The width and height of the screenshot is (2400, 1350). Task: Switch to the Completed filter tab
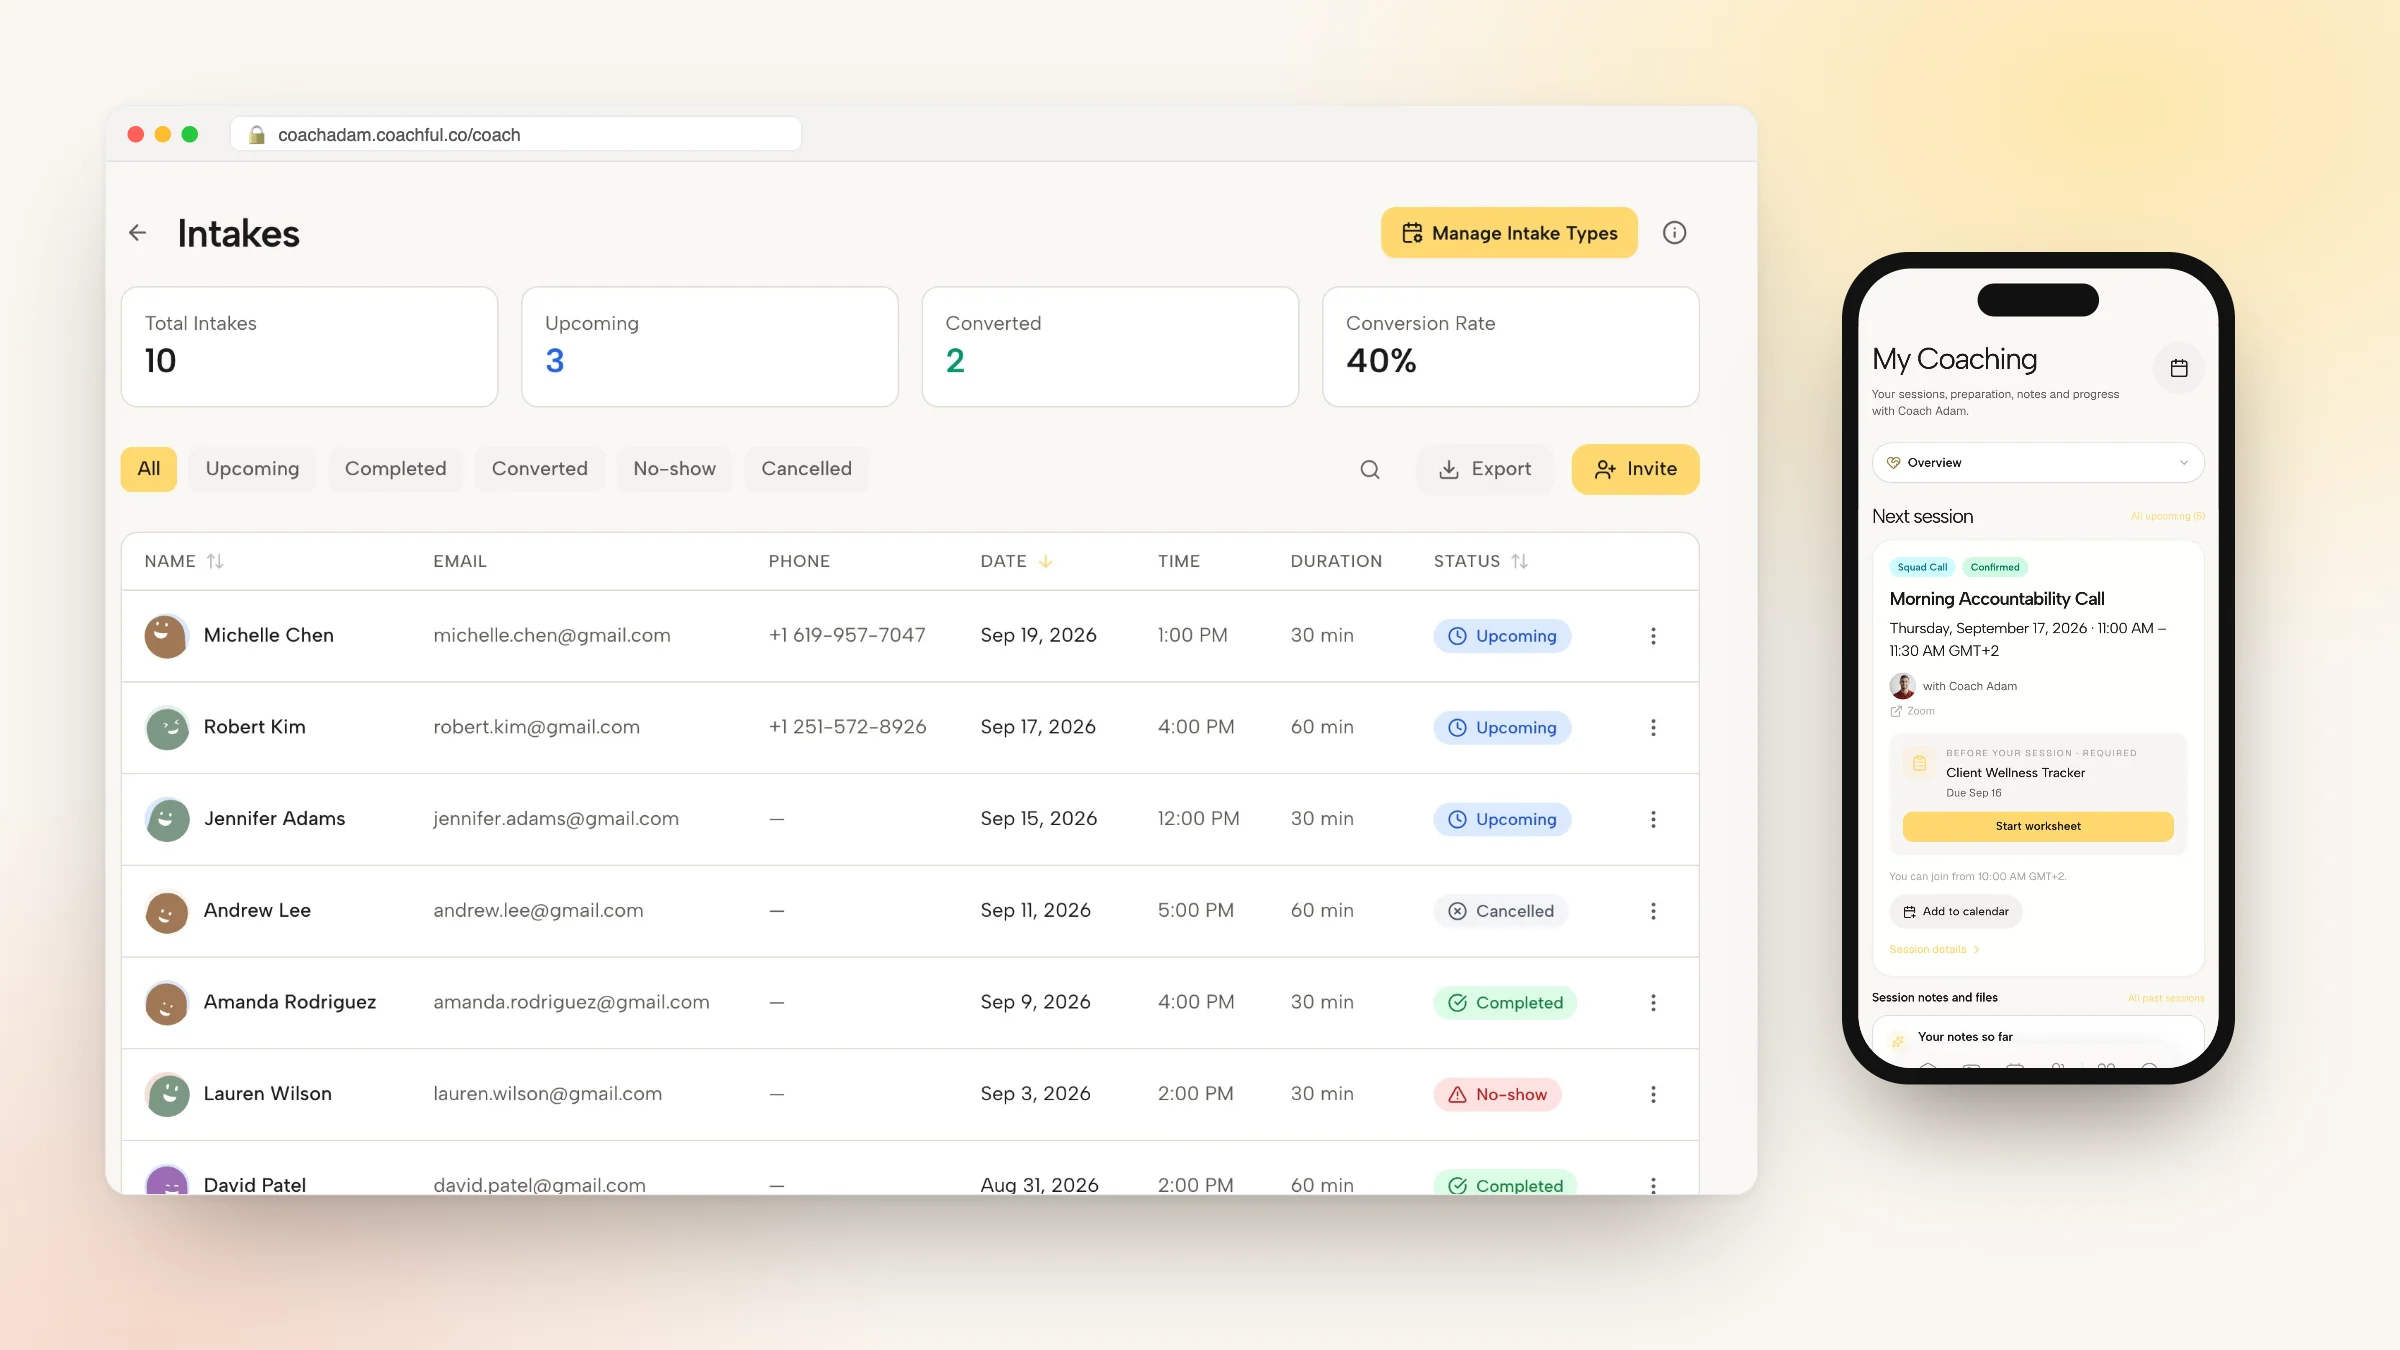[x=396, y=469]
